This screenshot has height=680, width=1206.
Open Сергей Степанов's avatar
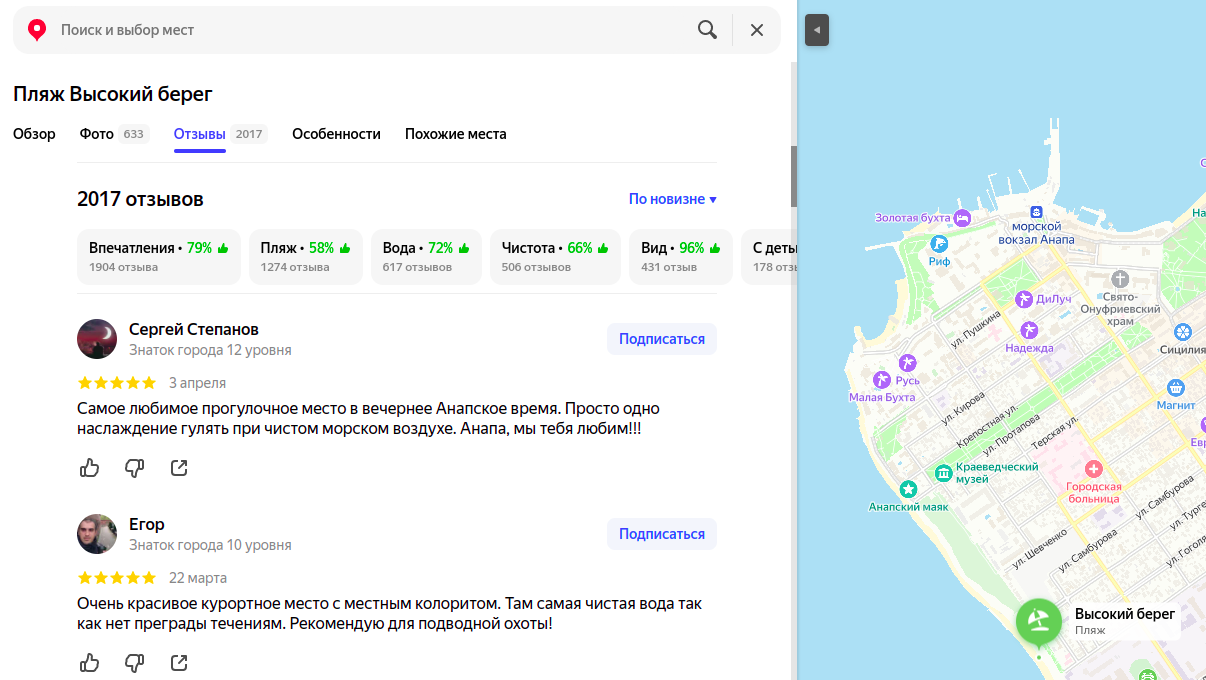(97, 339)
